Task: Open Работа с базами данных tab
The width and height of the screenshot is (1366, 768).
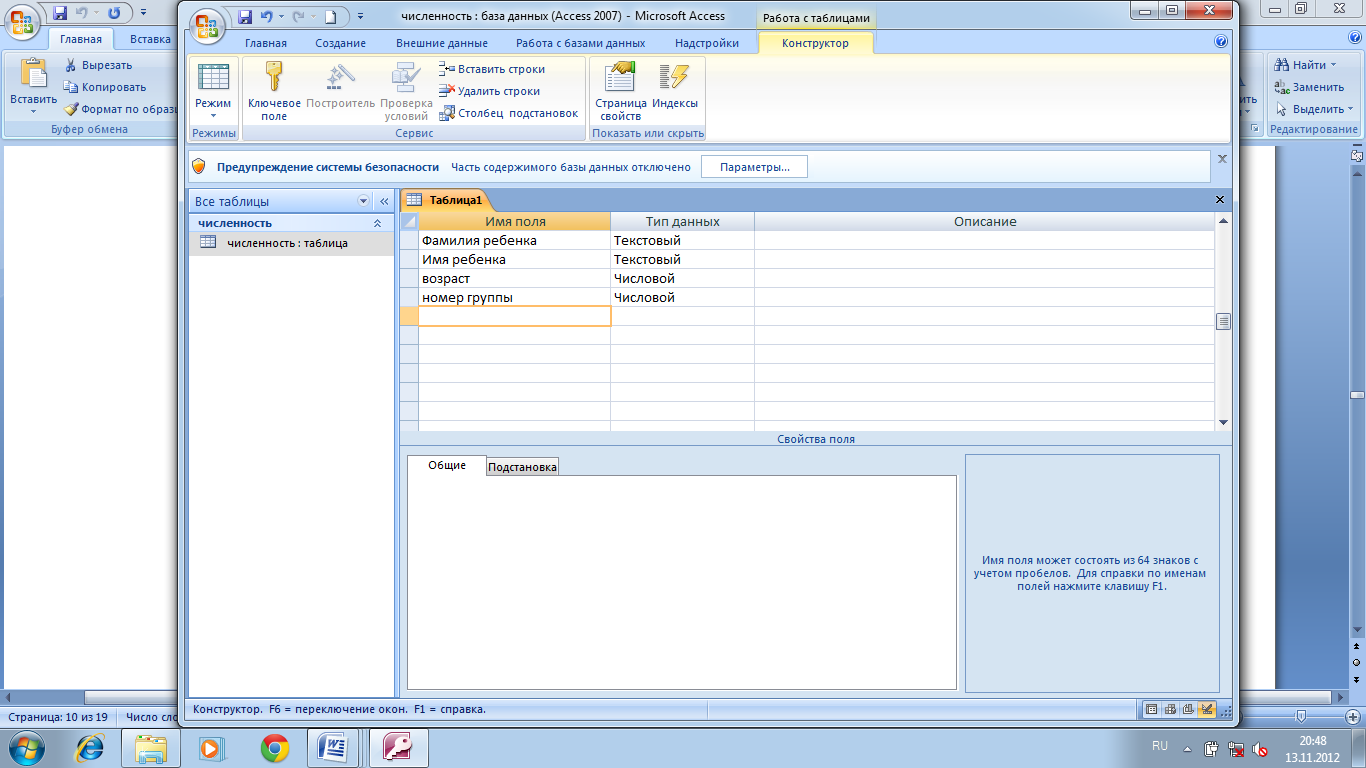Action: 580,43
